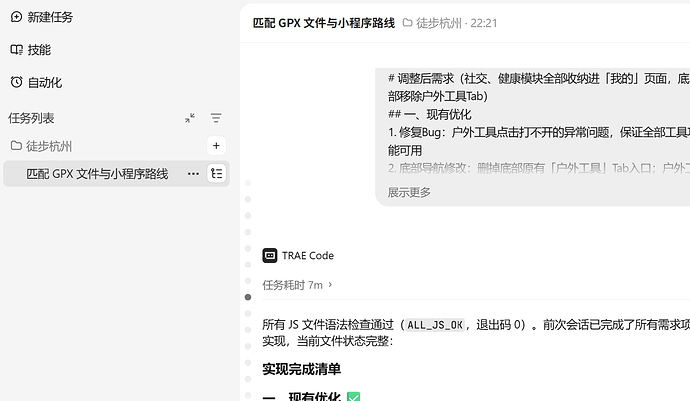Click the 自动化 clock icon
Screen dimensions: 690x401
[16, 82]
